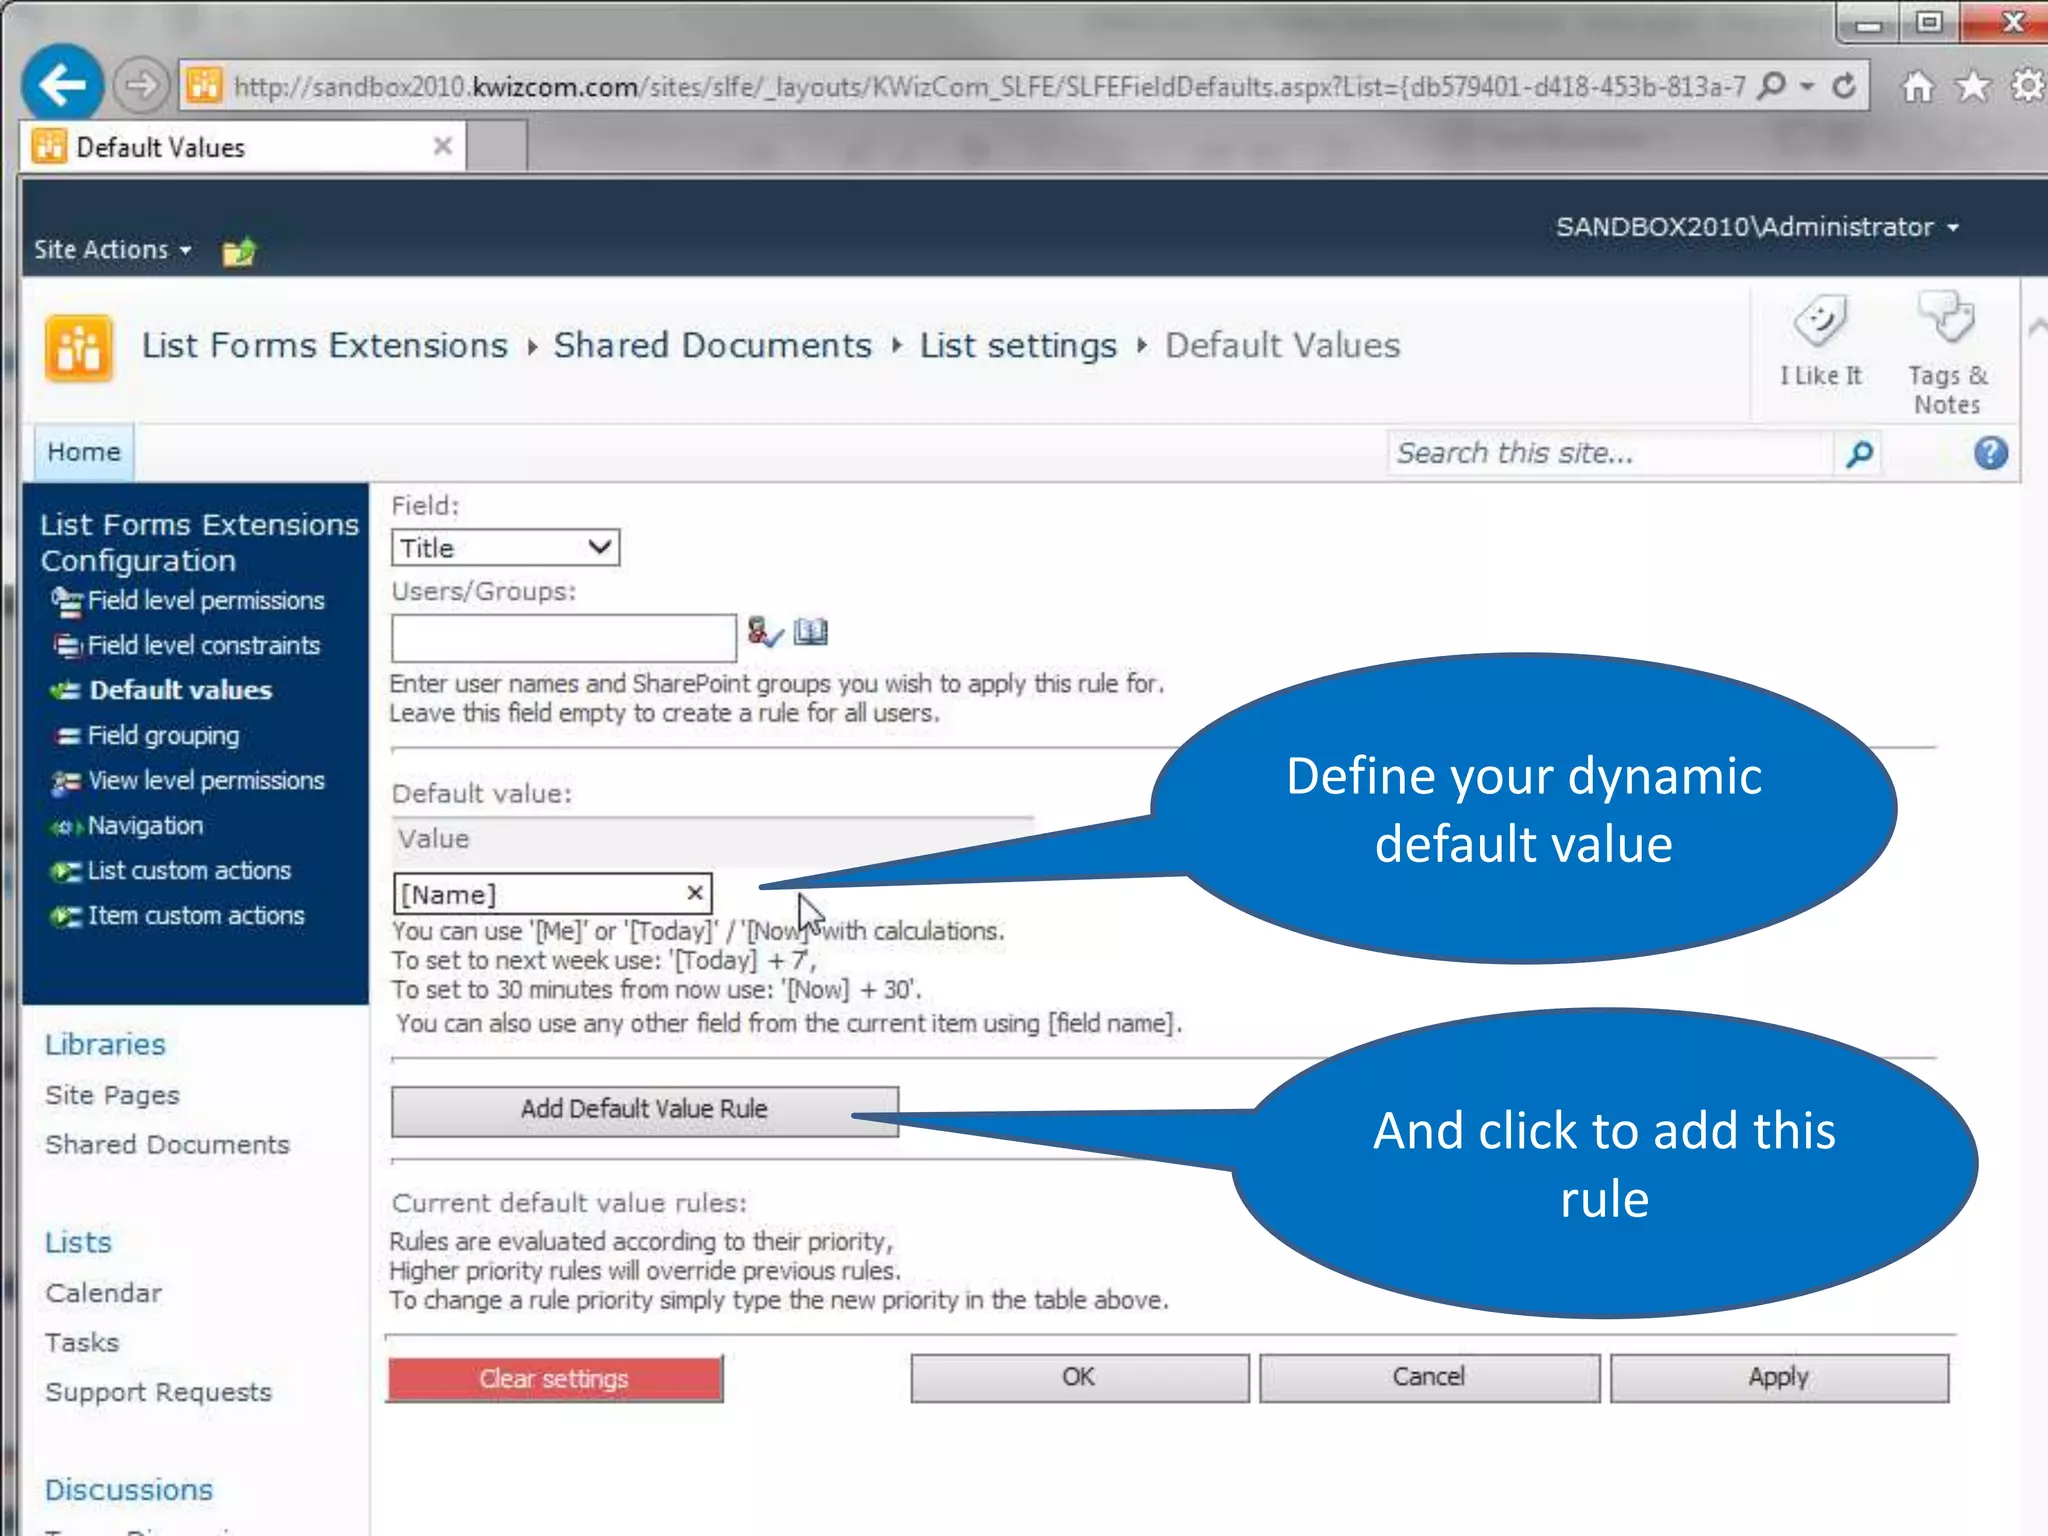Go to List settings breadcrumb link
Image resolution: width=2048 pixels, height=1536 pixels.
pyautogui.click(x=1018, y=345)
